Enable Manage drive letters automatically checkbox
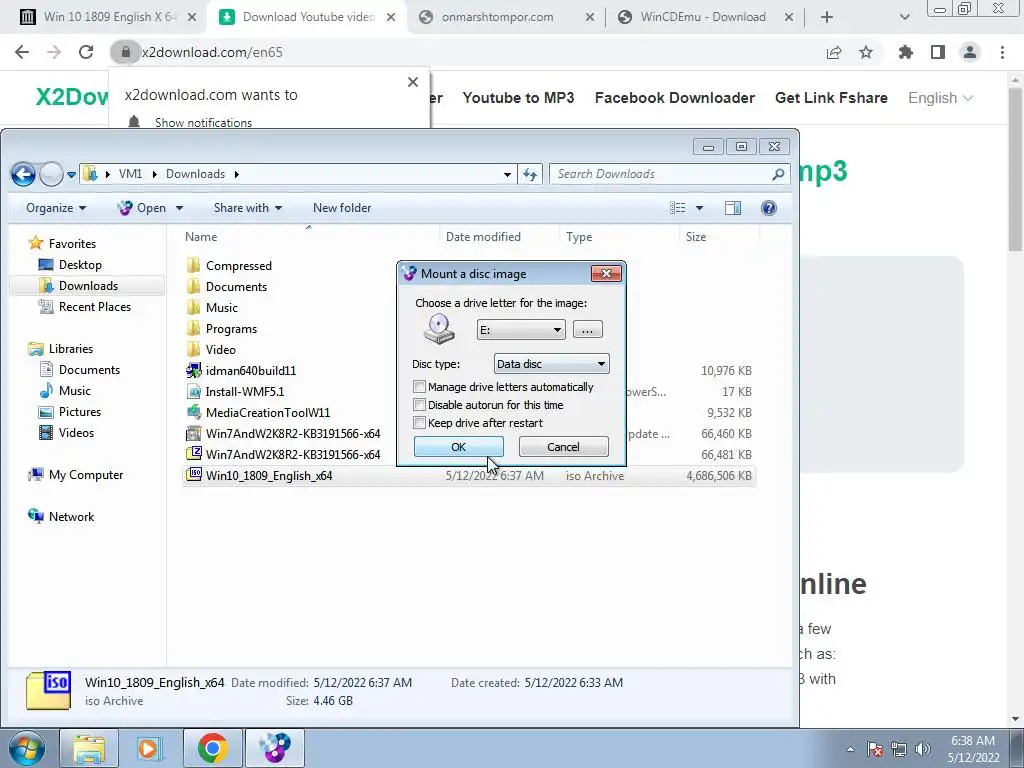Screen dimensions: 1024x768 click(419, 387)
